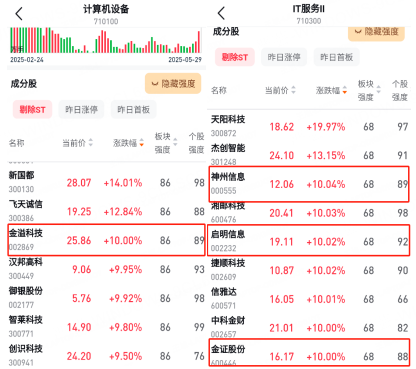Screen dimensions: 416x369
Task: Select 昨日涨停 chip in right panel
Action: [x=284, y=57]
